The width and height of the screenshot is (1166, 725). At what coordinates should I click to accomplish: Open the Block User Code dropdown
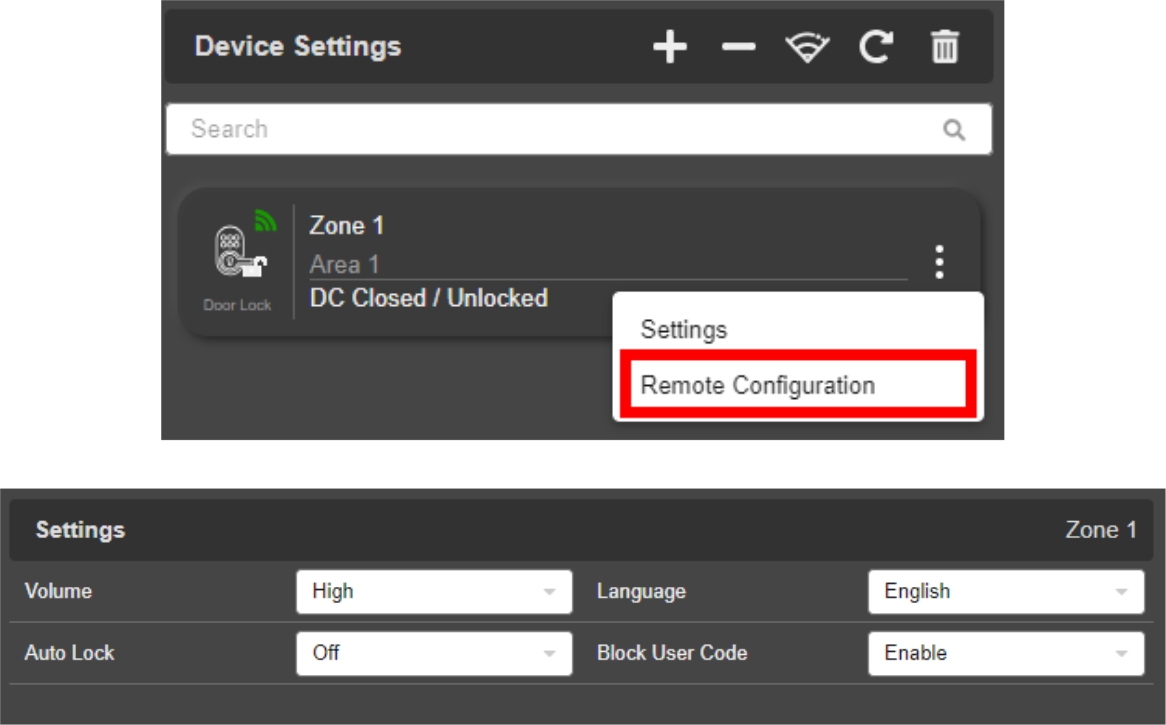pos(1006,654)
